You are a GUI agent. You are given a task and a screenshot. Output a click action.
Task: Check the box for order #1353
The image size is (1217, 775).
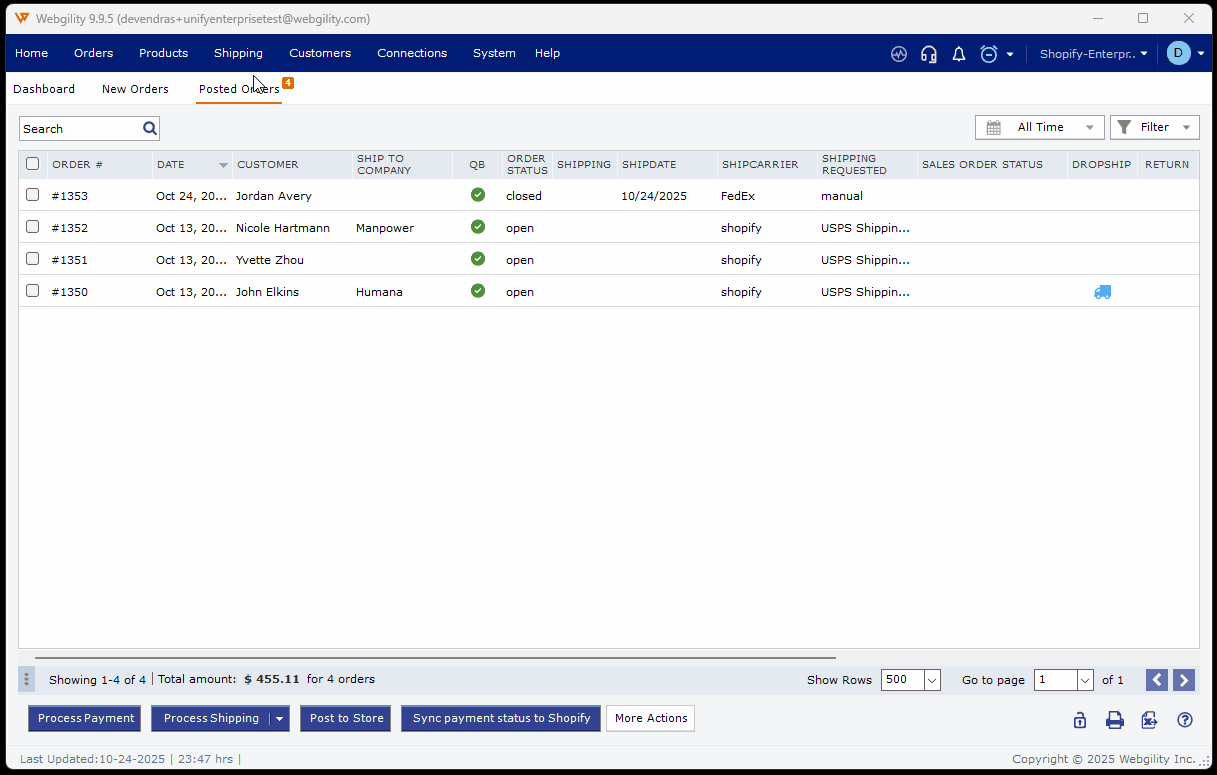(33, 195)
